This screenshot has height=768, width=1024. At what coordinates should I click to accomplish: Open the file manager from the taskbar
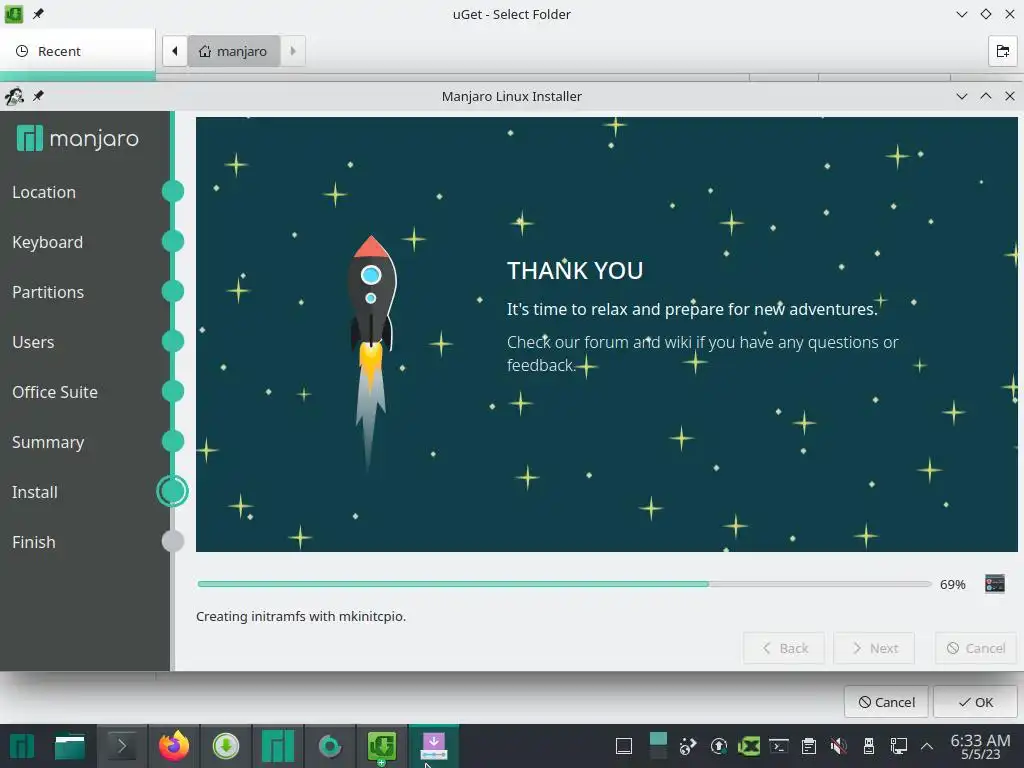tap(70, 746)
